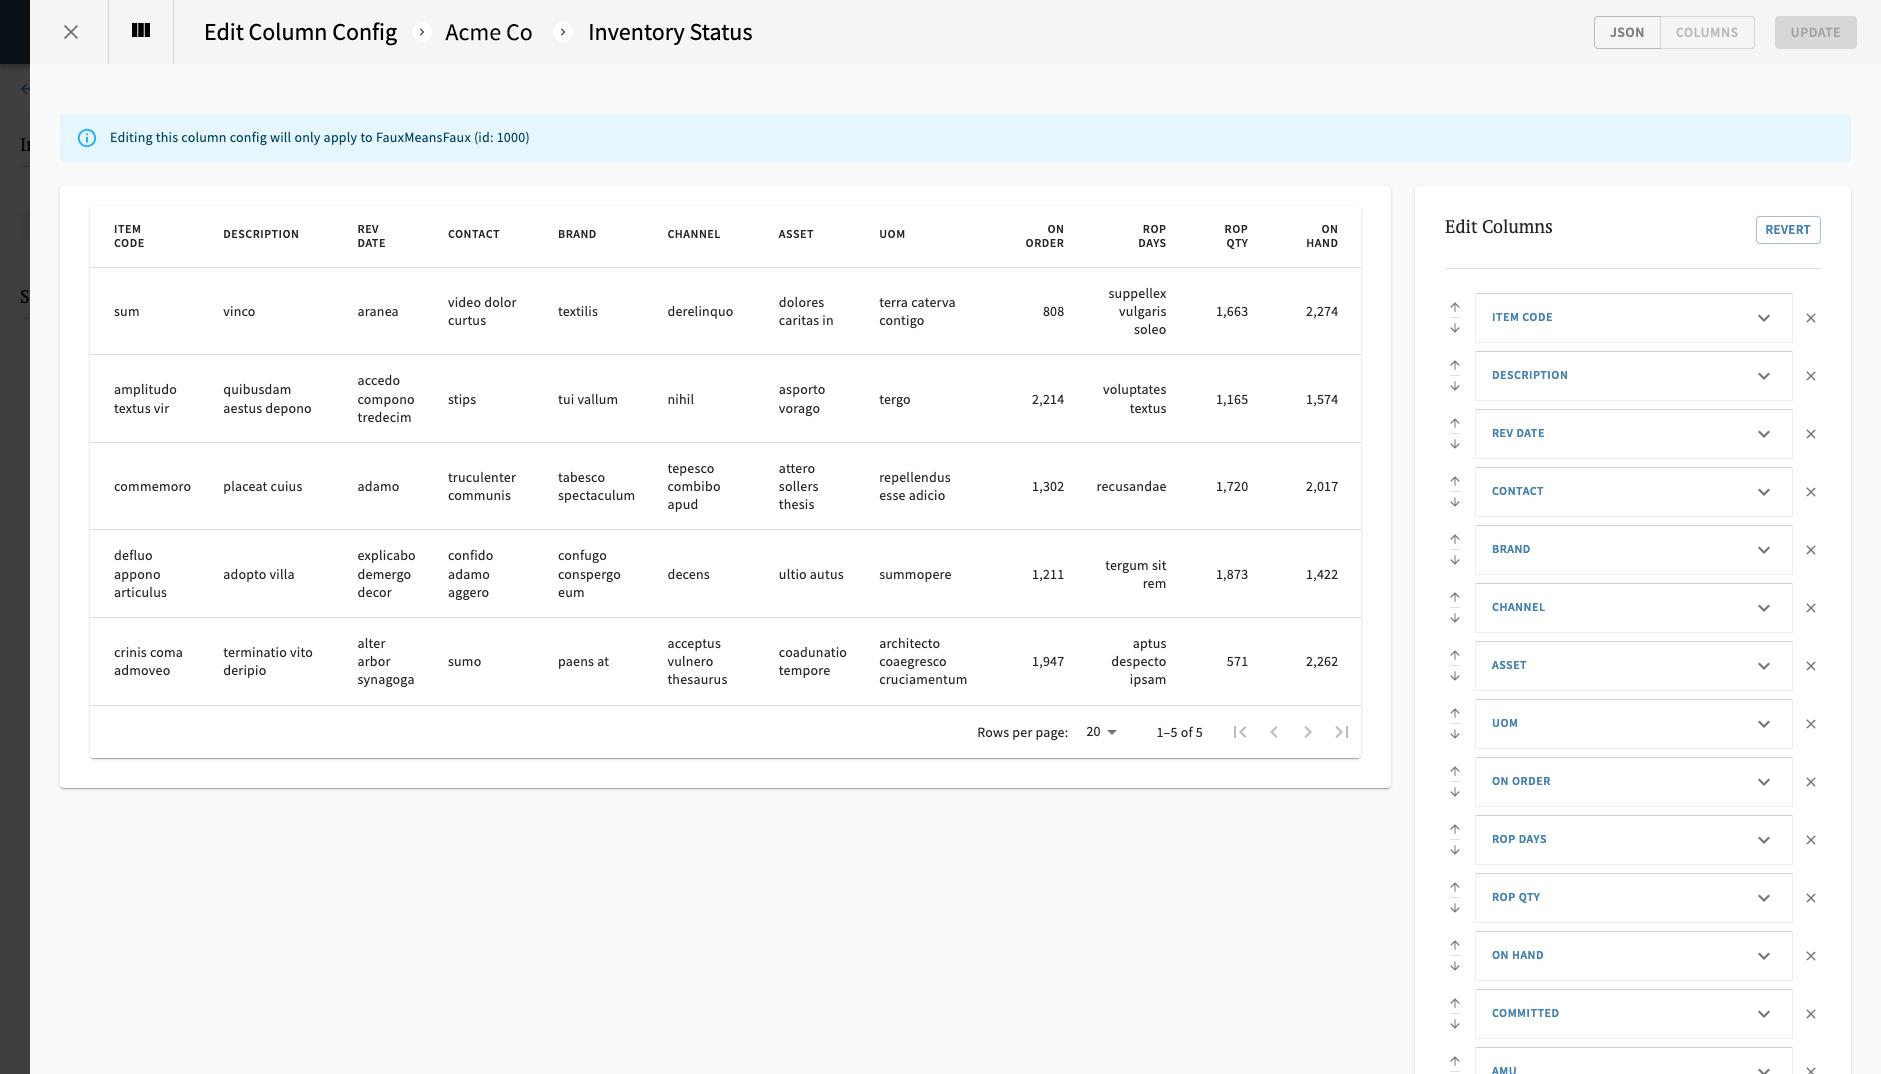Remove the UOM column
1881x1074 pixels.
tap(1811, 723)
